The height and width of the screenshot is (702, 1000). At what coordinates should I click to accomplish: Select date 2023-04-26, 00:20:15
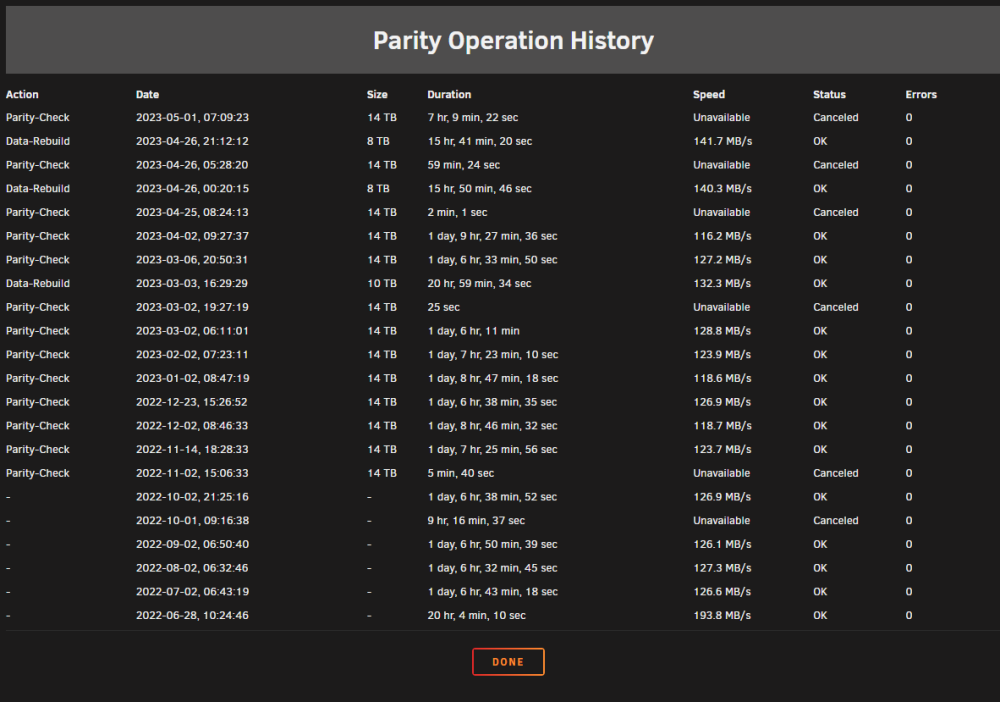pos(192,189)
